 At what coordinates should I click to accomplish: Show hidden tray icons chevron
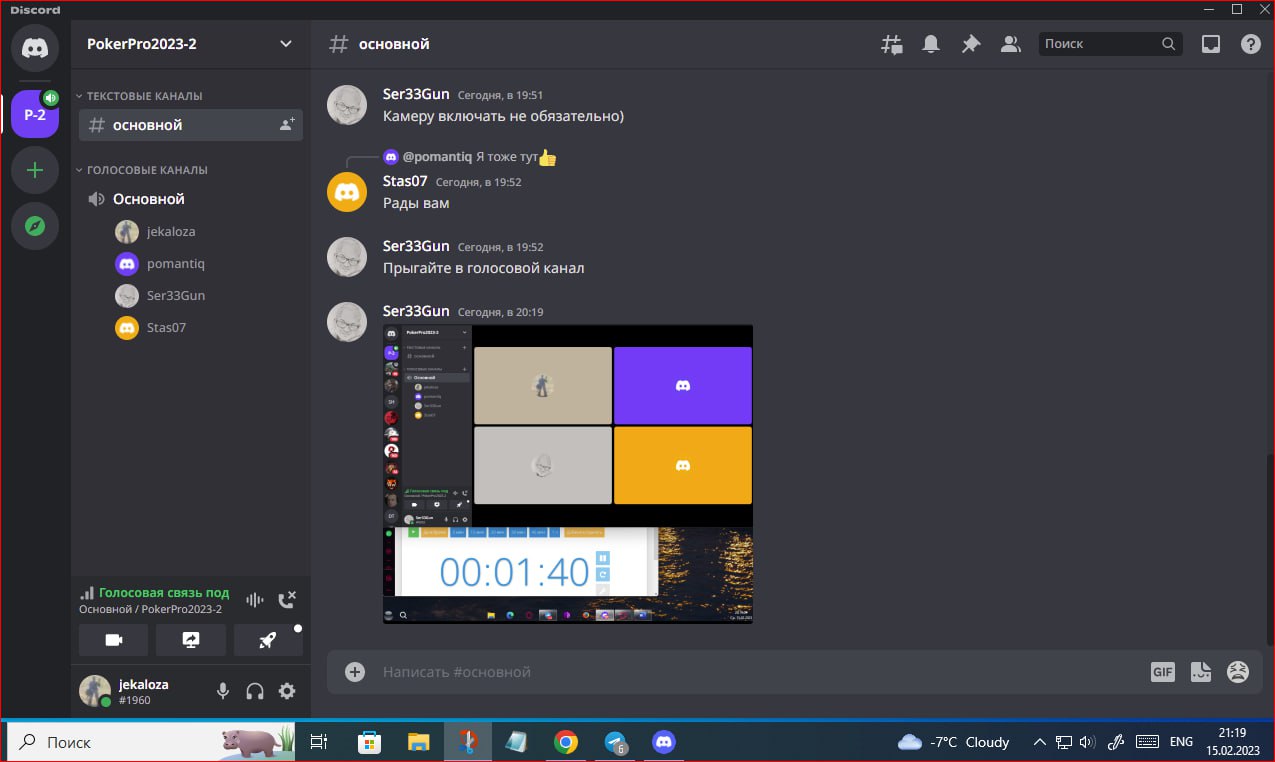[x=1039, y=742]
